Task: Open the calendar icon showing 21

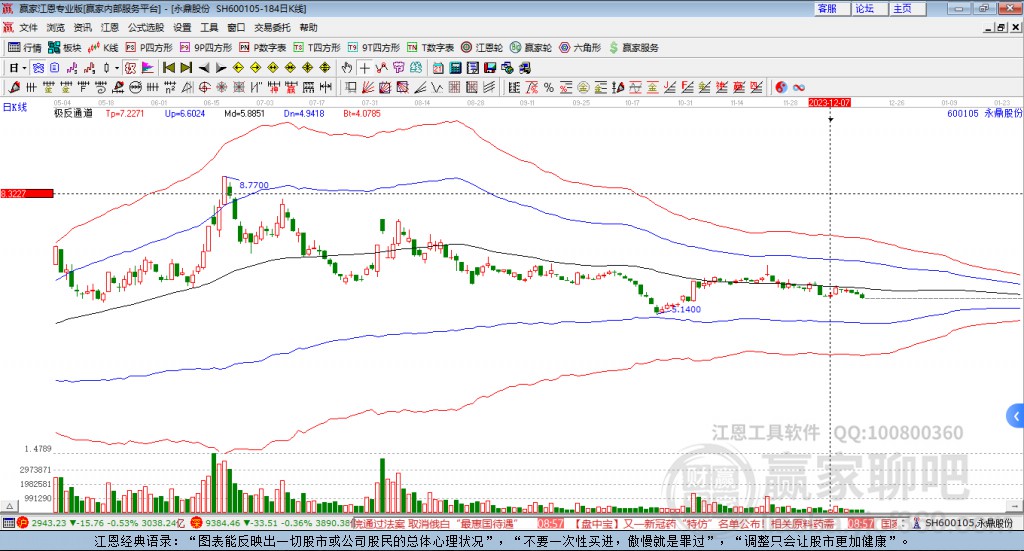Action: [438, 68]
